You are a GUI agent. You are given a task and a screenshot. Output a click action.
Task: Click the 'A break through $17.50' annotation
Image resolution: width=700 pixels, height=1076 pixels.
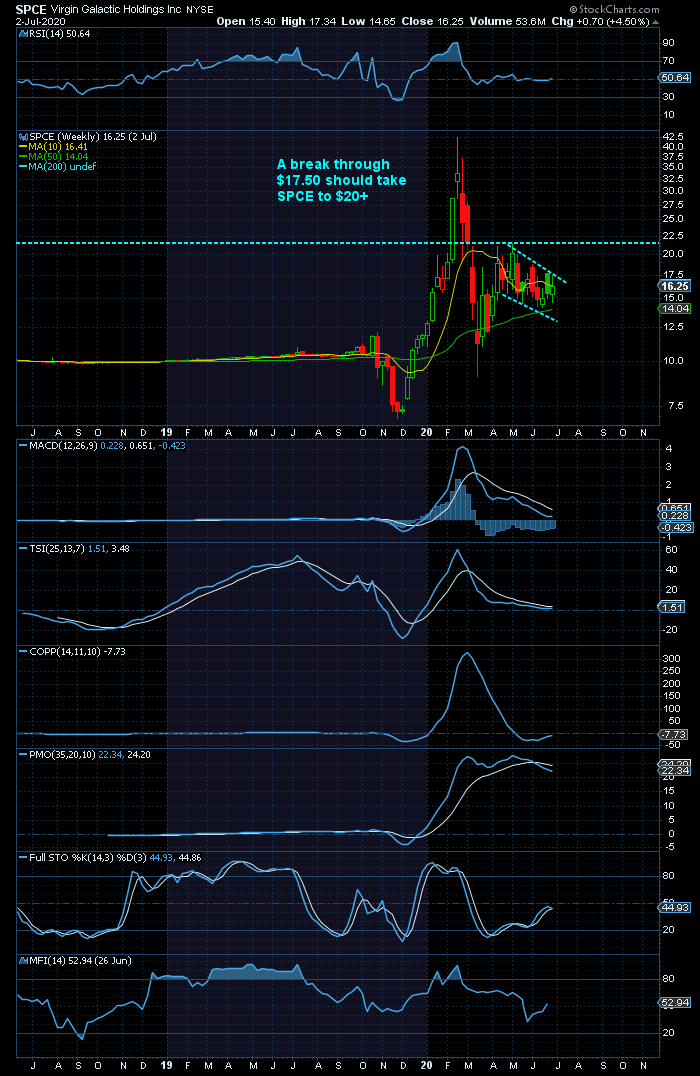tap(341, 180)
